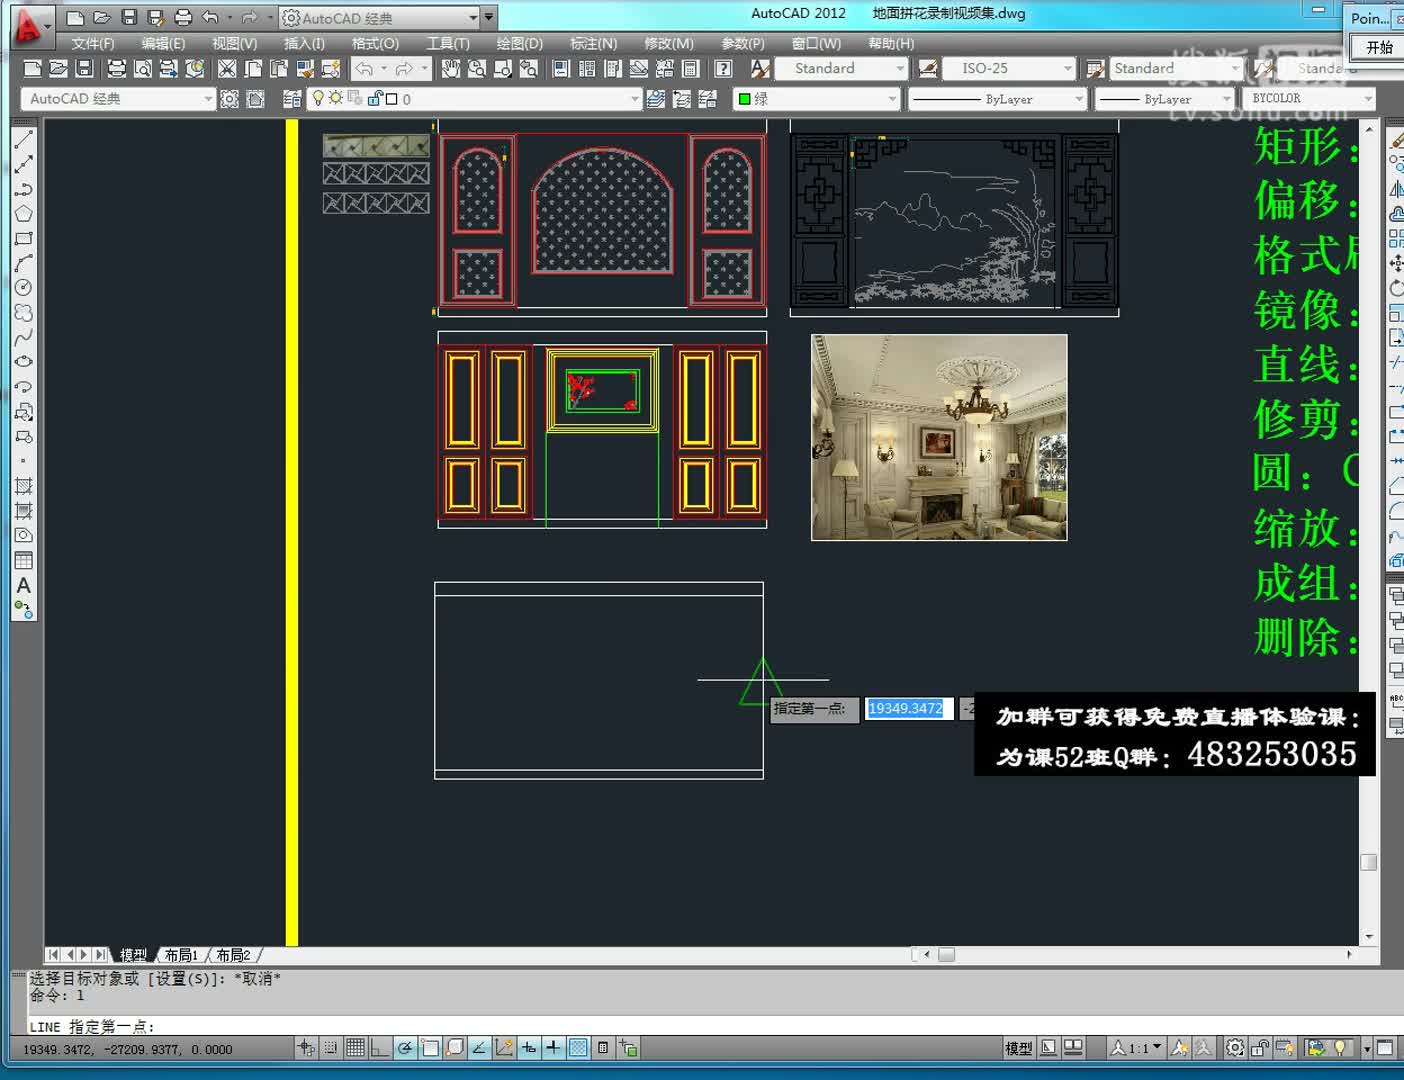Switch to the 布局1 tab

tap(181, 954)
